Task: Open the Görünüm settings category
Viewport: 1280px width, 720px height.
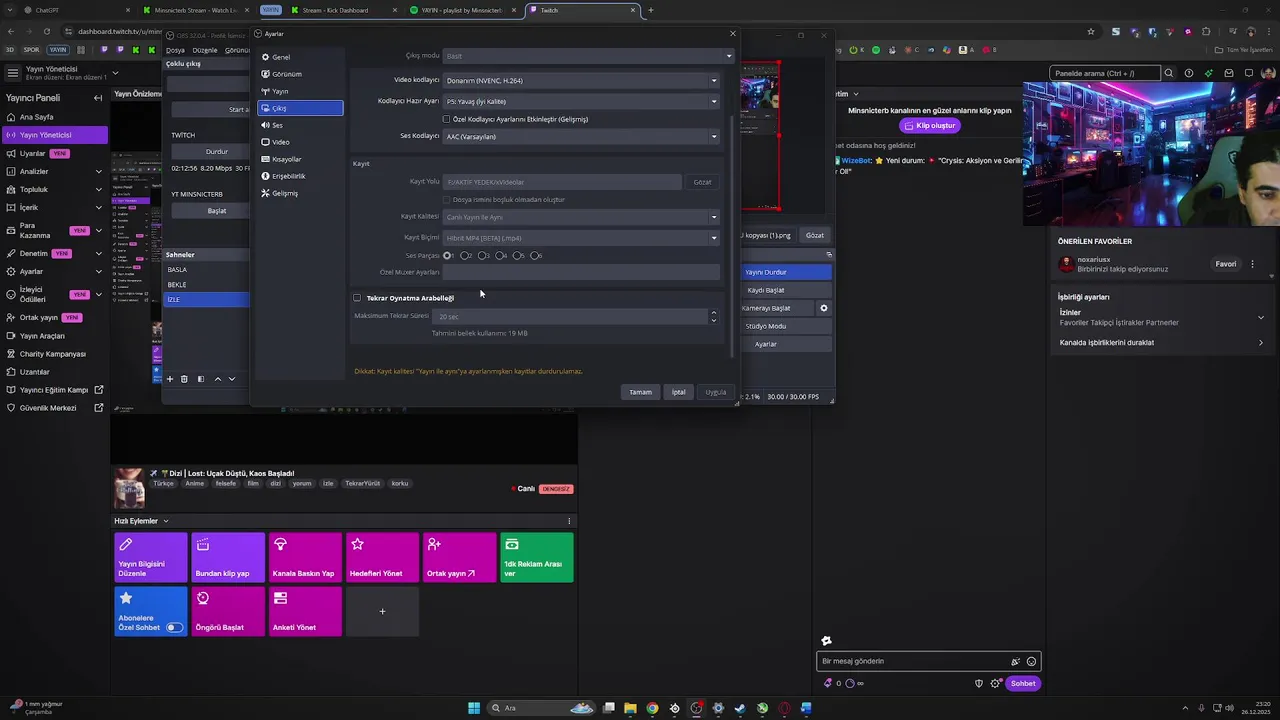Action: [x=300, y=74]
